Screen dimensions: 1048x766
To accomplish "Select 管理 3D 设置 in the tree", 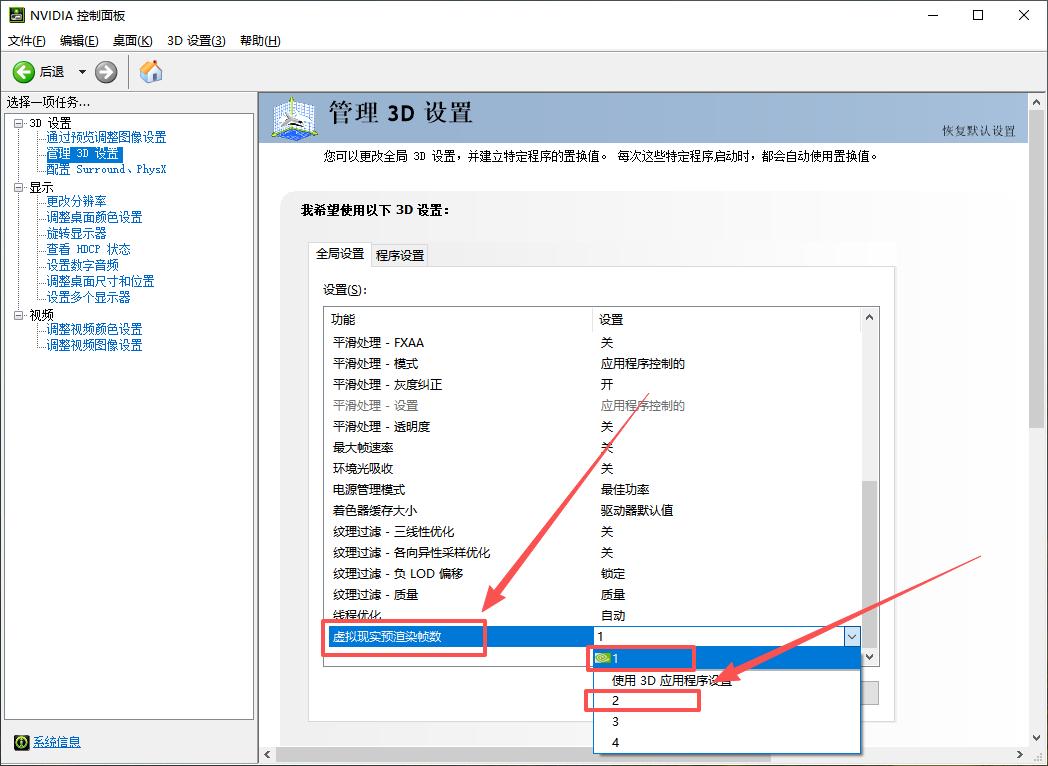I will click(83, 153).
